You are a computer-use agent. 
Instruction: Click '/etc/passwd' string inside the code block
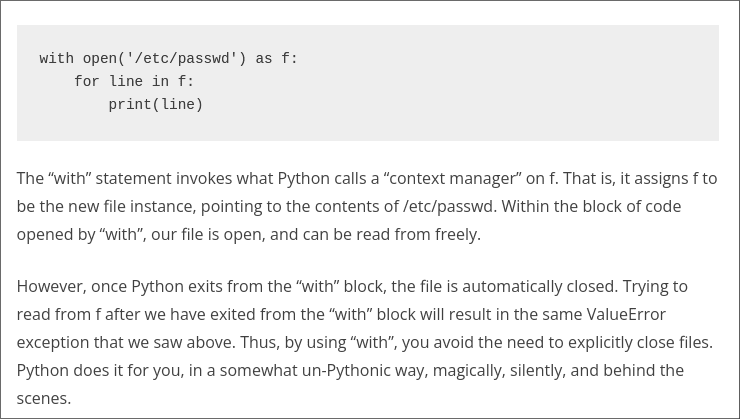tap(182, 59)
